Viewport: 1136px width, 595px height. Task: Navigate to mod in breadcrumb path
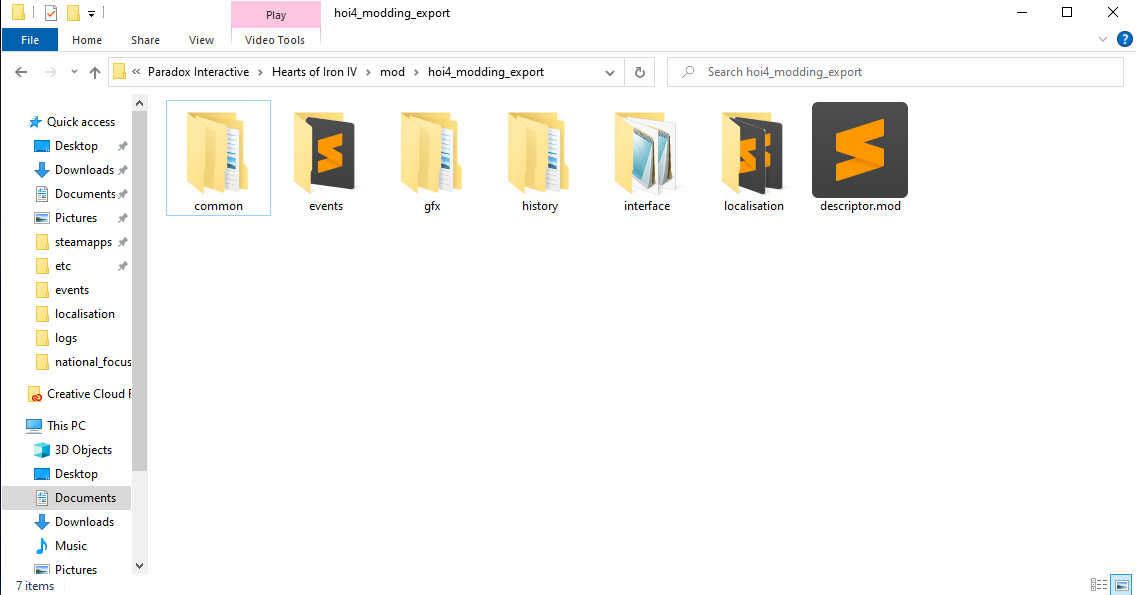click(392, 72)
